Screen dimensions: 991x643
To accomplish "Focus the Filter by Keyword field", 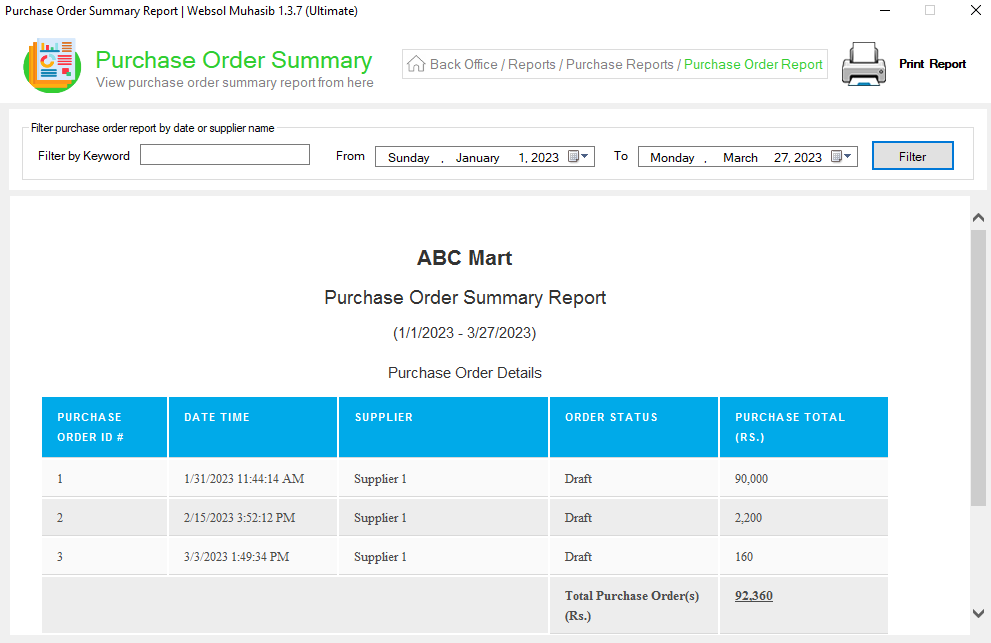I will coord(224,155).
